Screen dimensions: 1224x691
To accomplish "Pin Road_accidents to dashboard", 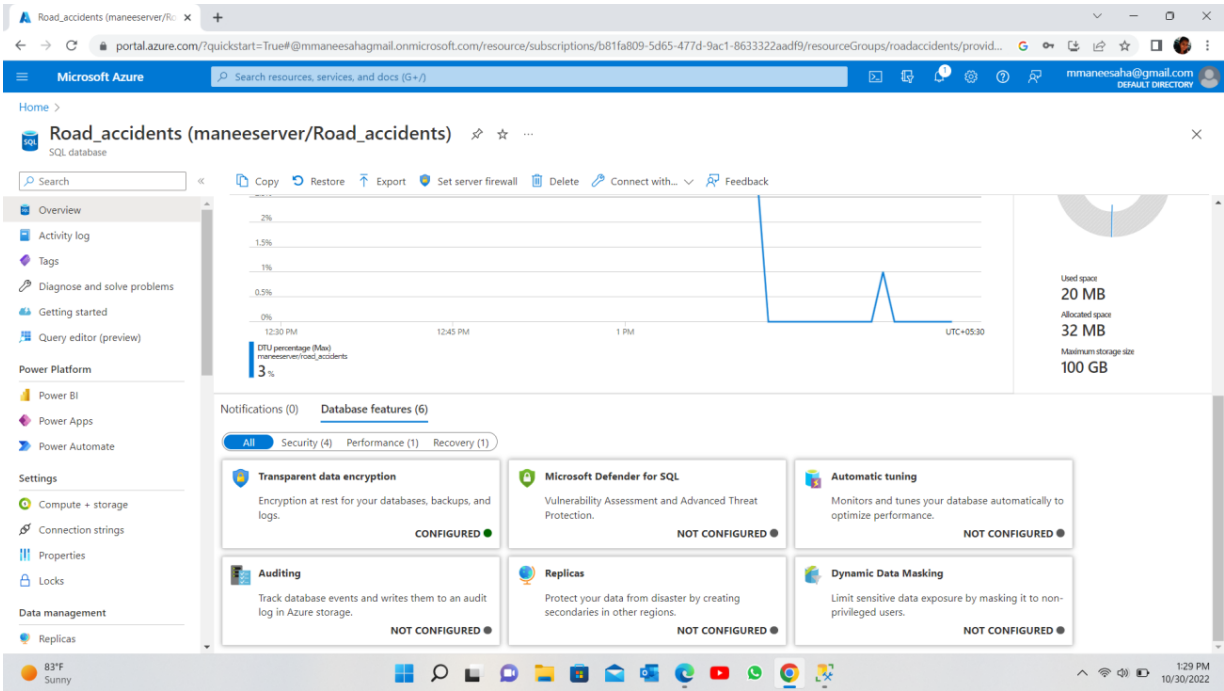I will [477, 134].
